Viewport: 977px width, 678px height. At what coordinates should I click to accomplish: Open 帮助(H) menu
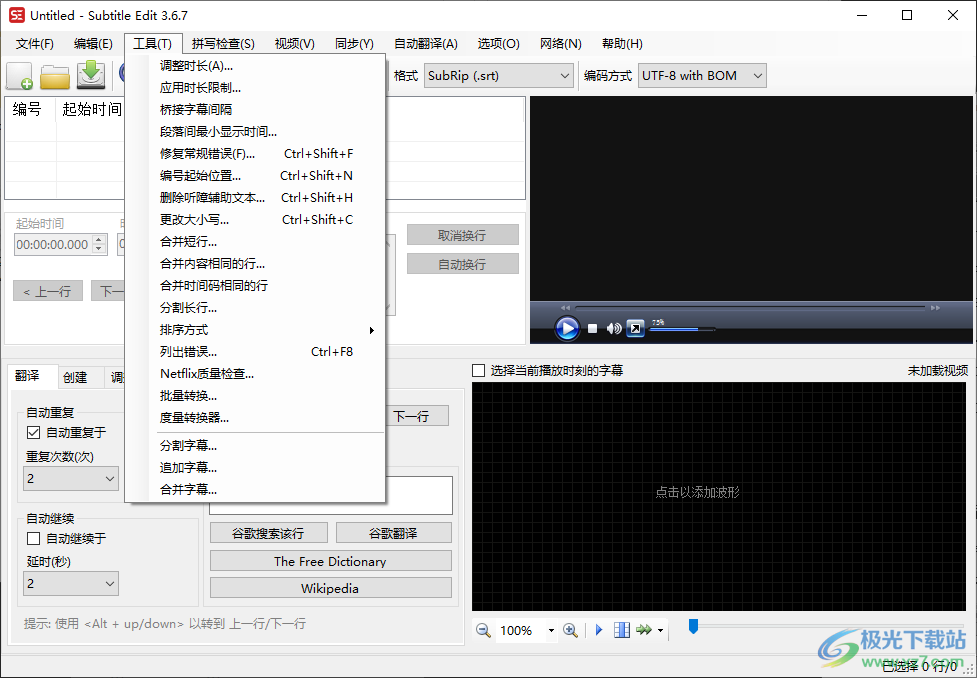click(x=622, y=44)
